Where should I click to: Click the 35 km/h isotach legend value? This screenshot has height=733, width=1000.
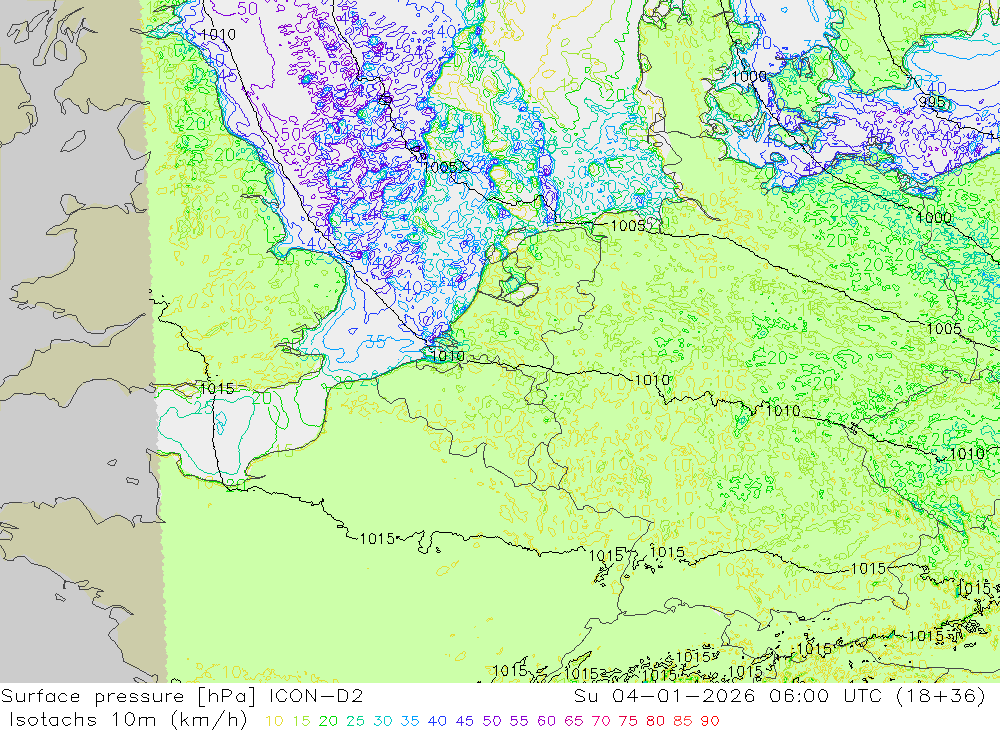409,721
